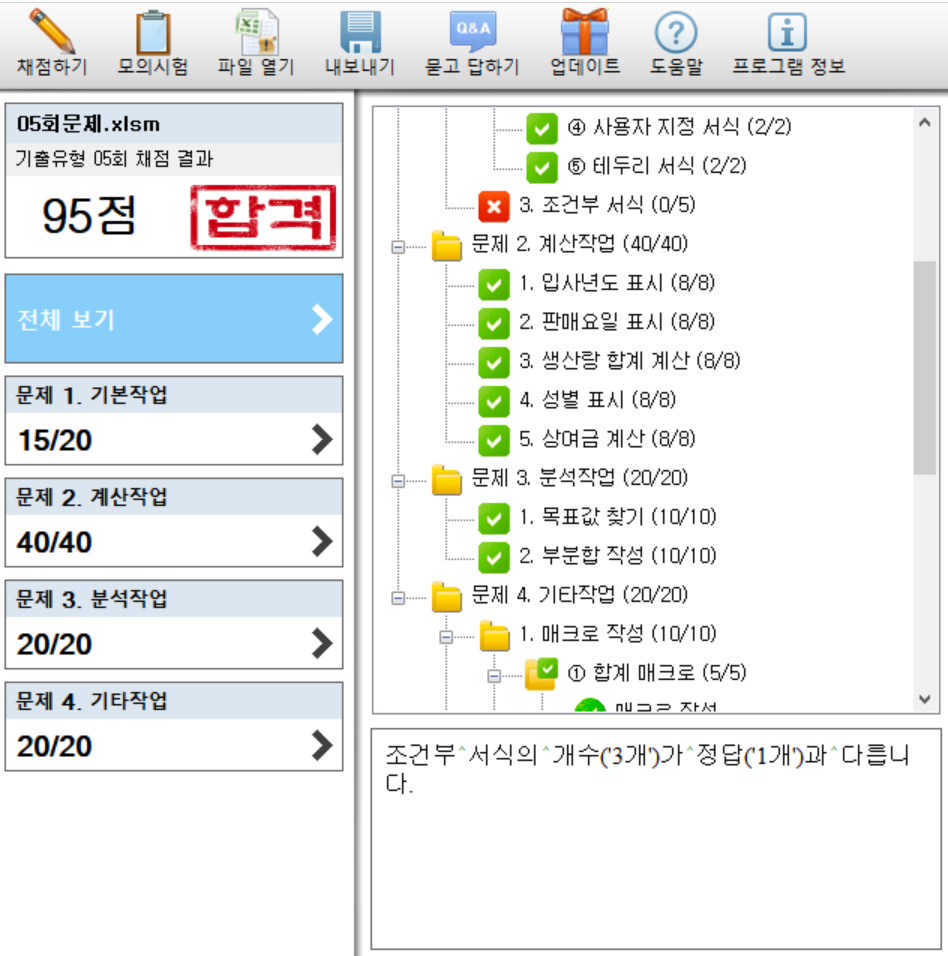Image resolution: width=948 pixels, height=956 pixels.
Task: Open 도움말 question mark icon
Action: coord(676,31)
